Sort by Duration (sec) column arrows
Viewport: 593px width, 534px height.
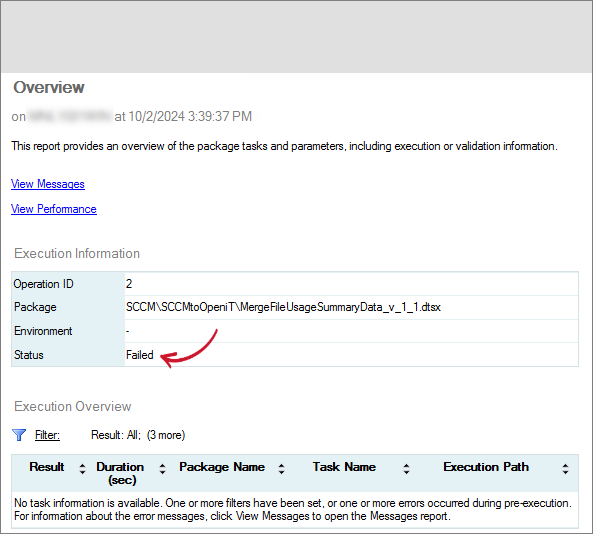(162, 469)
